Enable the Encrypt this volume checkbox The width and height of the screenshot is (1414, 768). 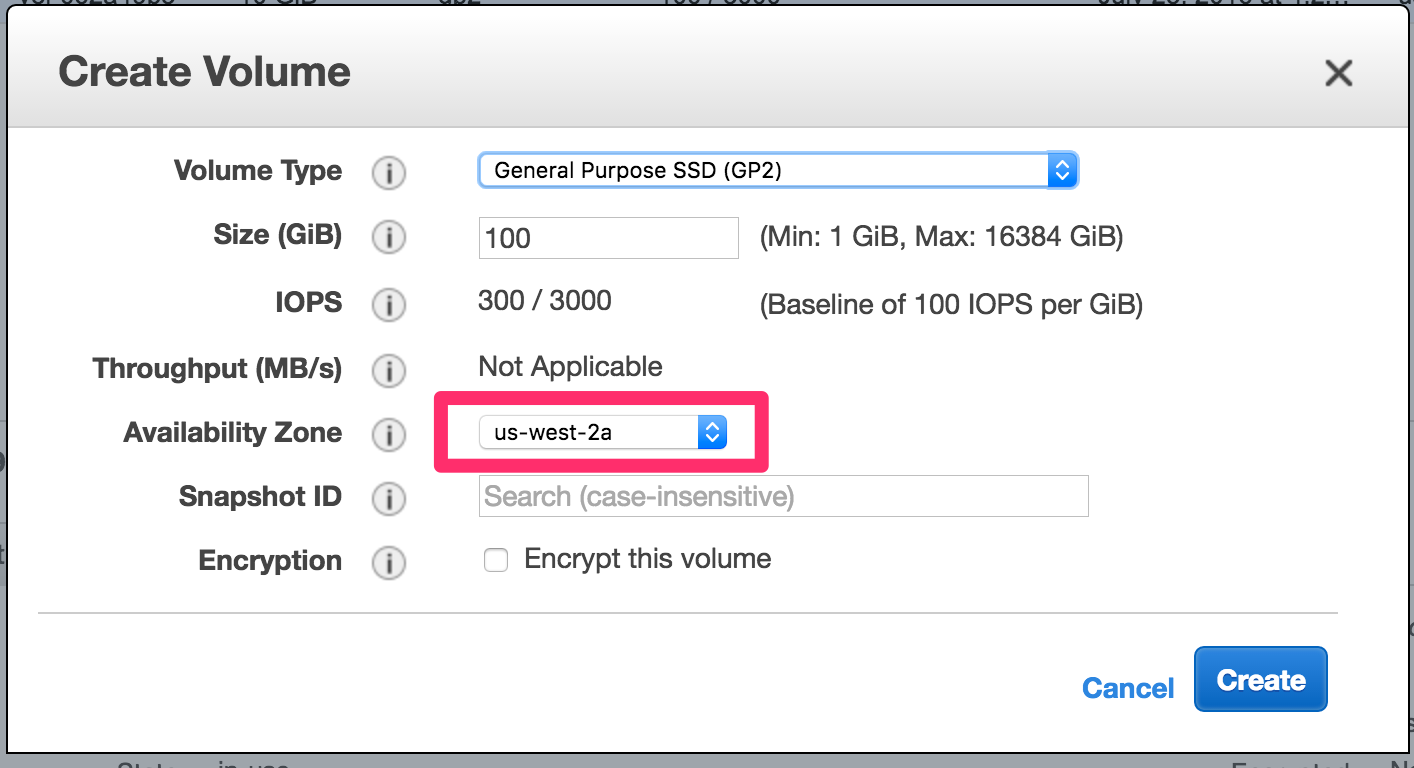click(x=496, y=560)
